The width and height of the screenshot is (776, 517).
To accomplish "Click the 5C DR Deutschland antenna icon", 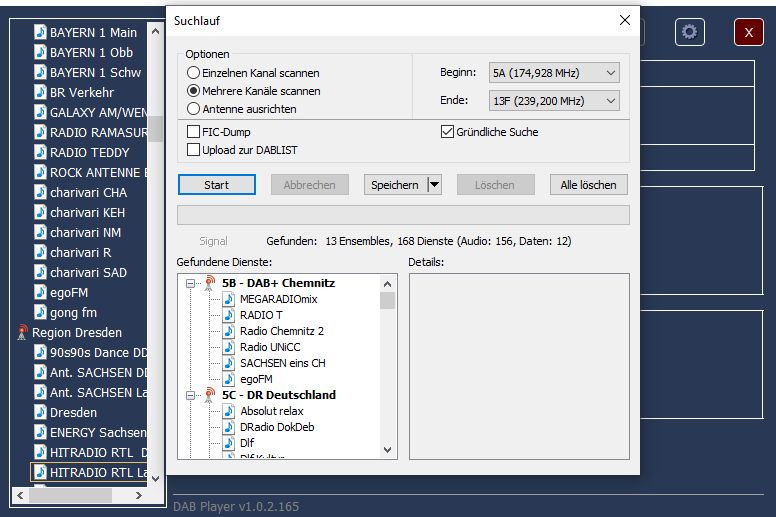I will 210,395.
